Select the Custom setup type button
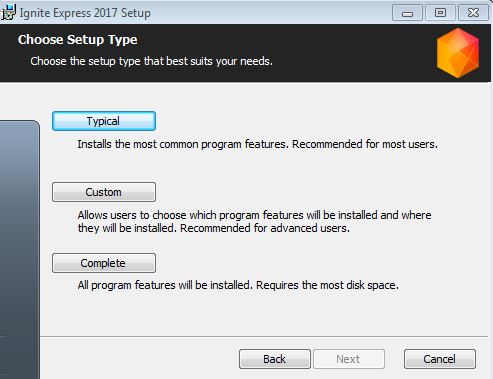This screenshot has height=379, width=493. [104, 192]
